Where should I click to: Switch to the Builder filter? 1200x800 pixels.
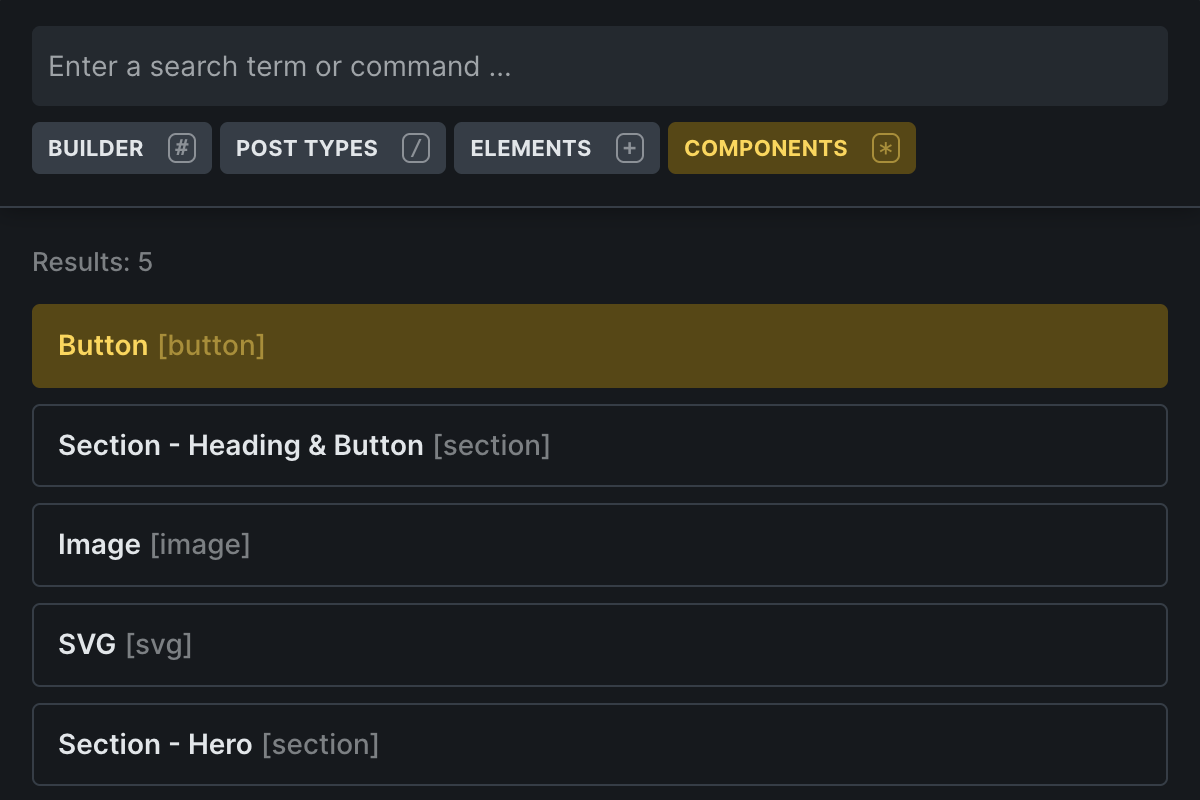(x=122, y=148)
